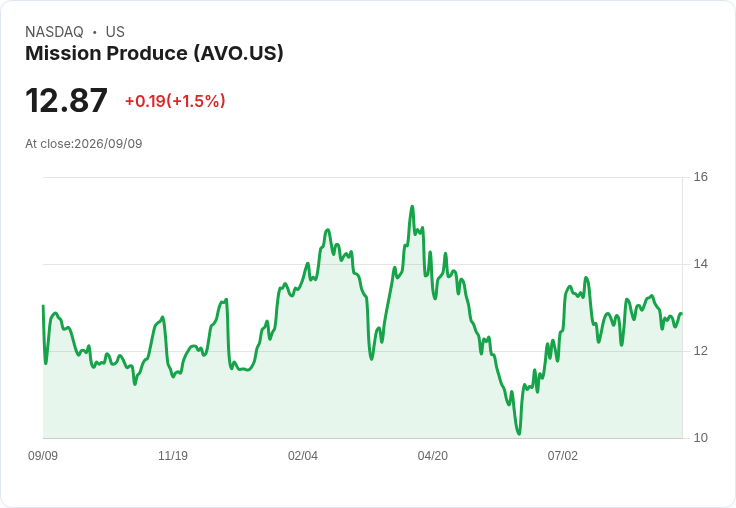
Task: Click the starting point of the price line
Action: click(43, 306)
